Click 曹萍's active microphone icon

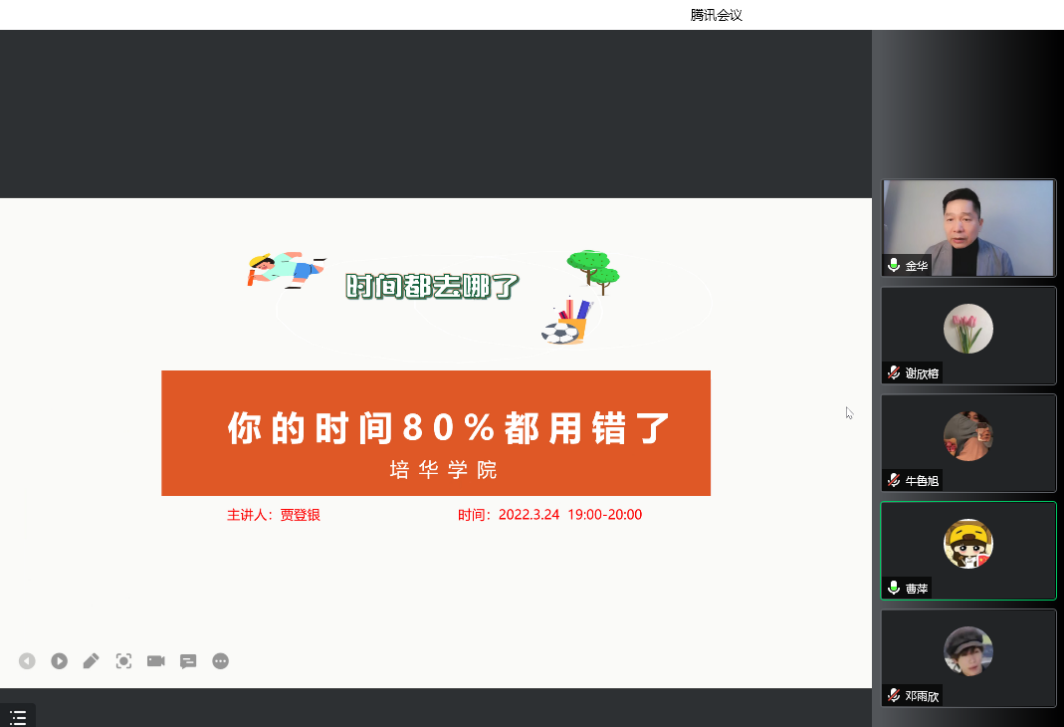click(894, 589)
